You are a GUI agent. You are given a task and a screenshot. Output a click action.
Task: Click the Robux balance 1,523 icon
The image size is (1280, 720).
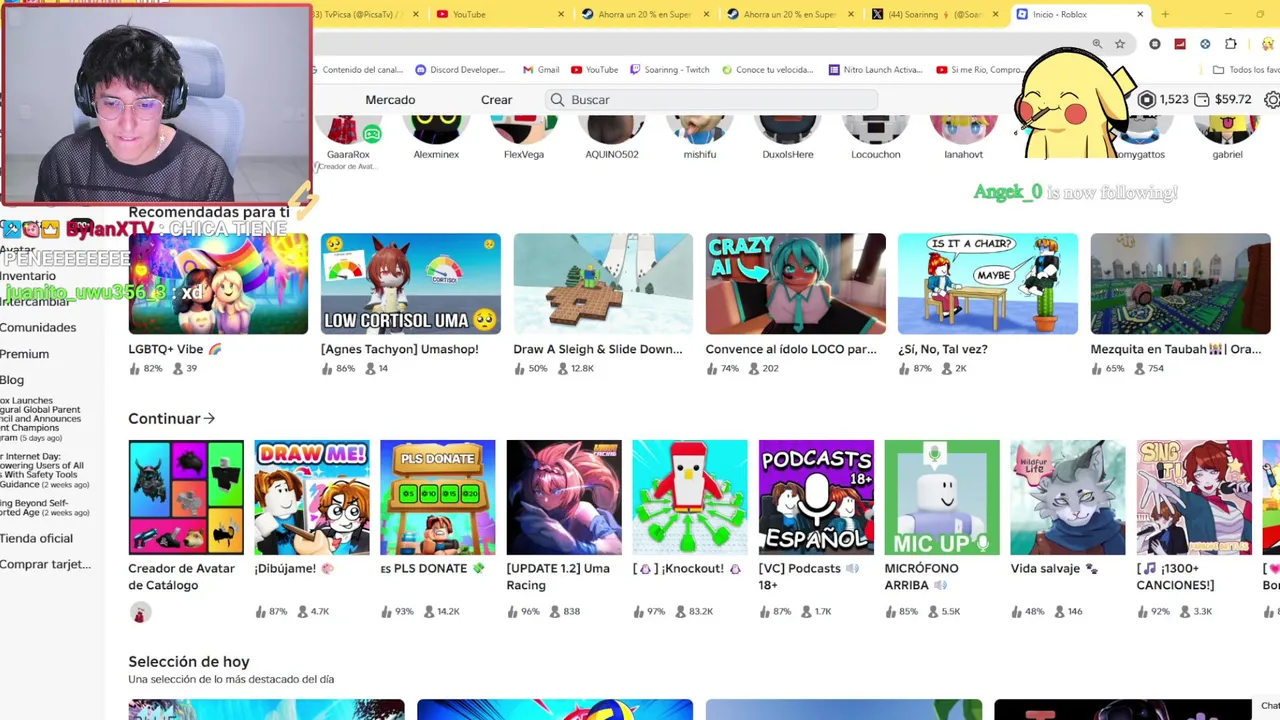coord(1148,100)
